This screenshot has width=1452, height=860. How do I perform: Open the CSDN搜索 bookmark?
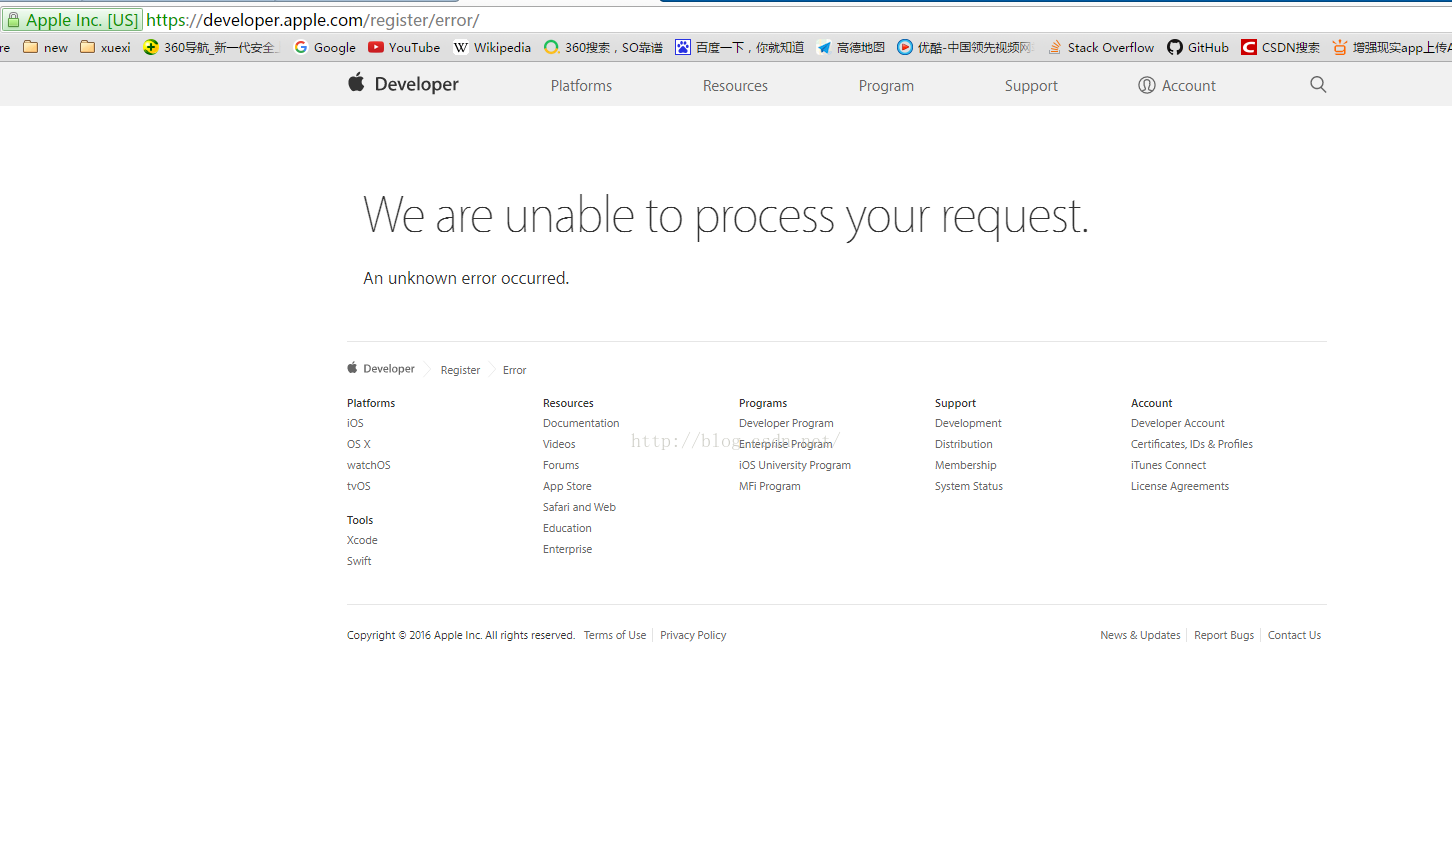coord(1281,47)
